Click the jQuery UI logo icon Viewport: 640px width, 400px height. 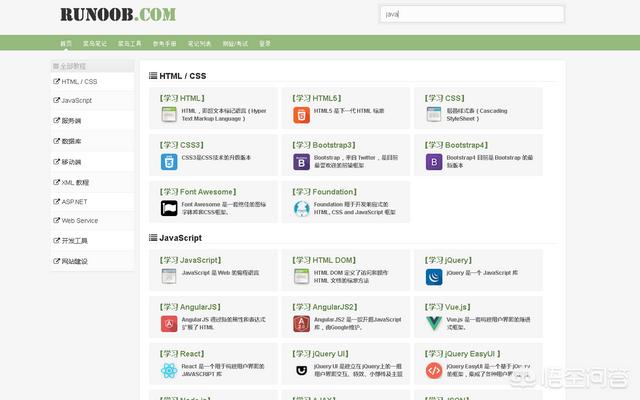pyautogui.click(x=301, y=370)
